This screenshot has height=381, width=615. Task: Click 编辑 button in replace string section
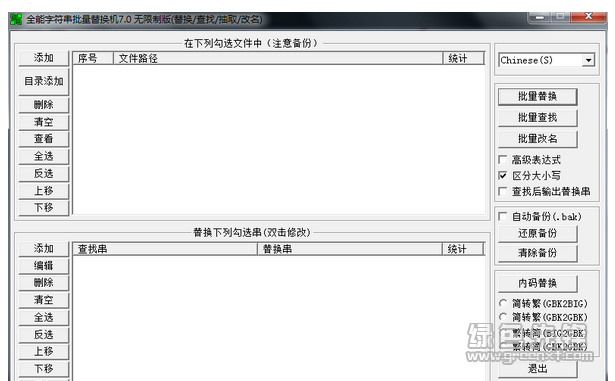pyautogui.click(x=44, y=266)
